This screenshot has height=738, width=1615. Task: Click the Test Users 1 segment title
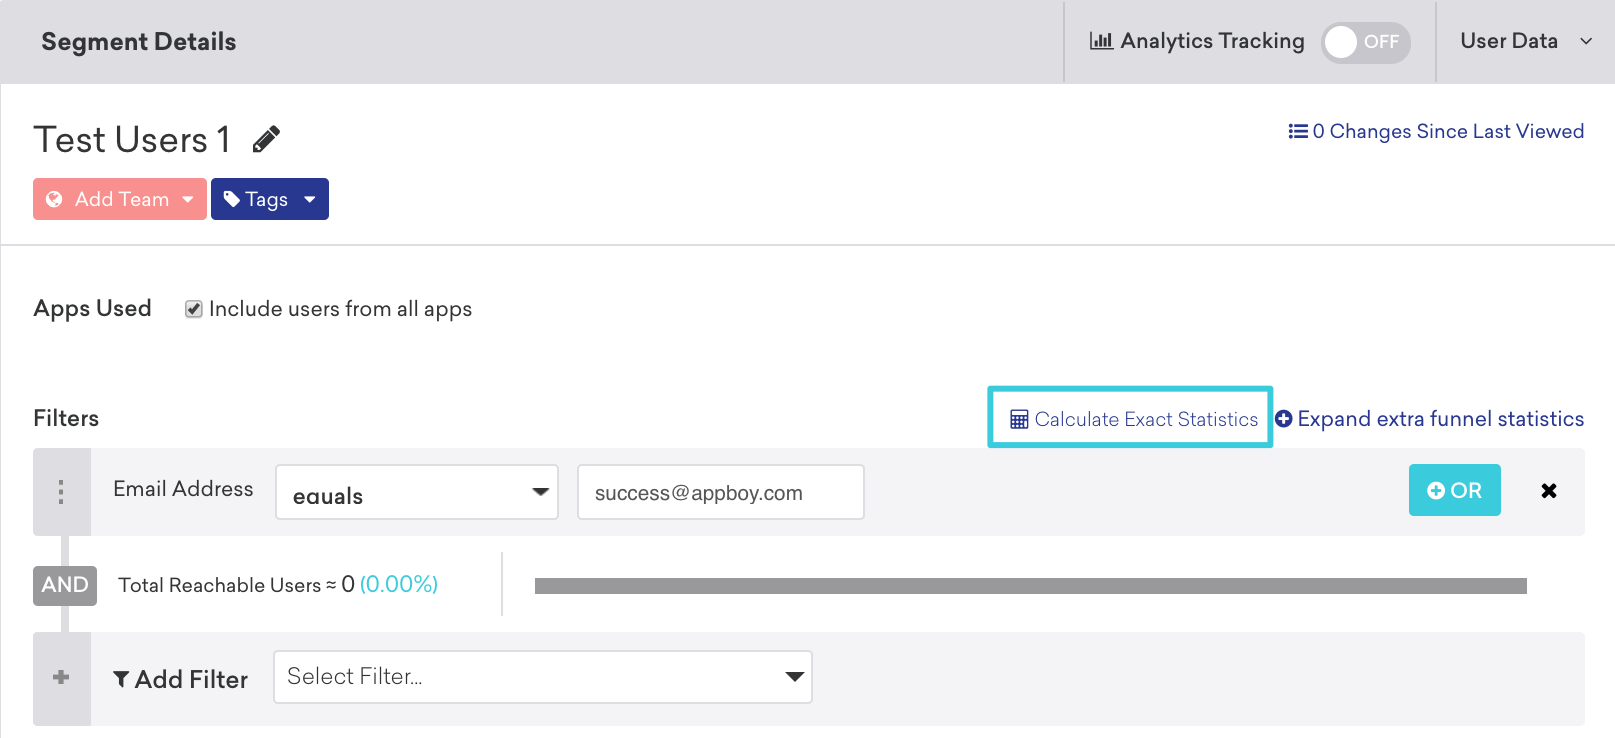point(132,140)
